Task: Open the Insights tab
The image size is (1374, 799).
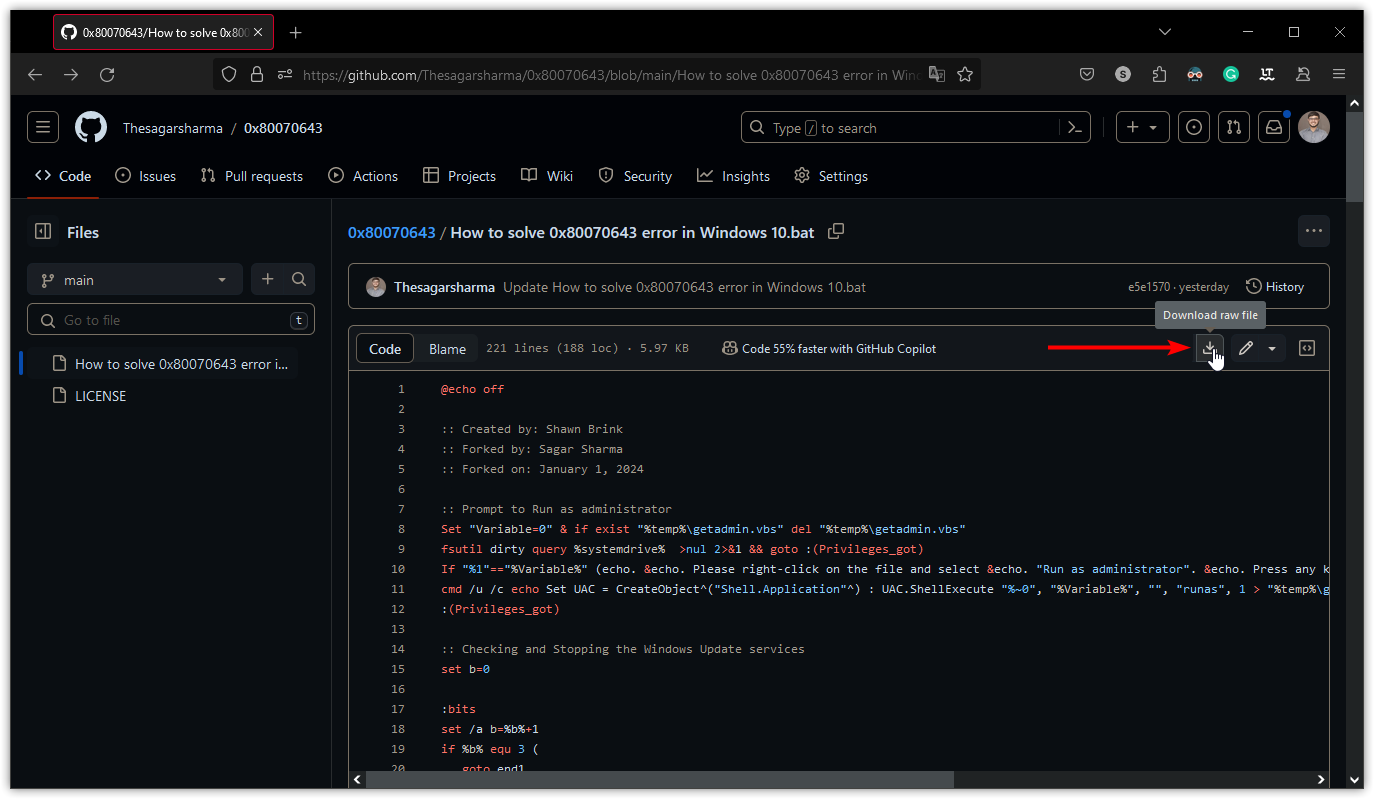Action: [x=734, y=176]
